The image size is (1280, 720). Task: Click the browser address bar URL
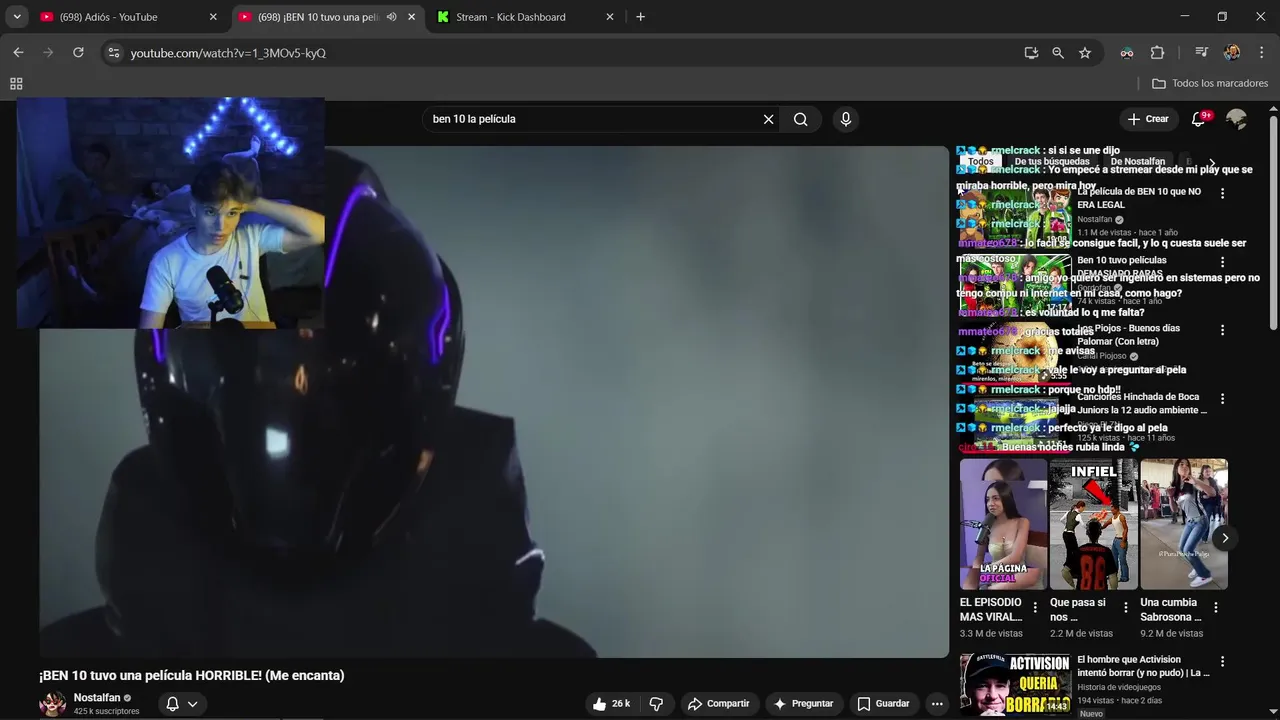click(228, 53)
